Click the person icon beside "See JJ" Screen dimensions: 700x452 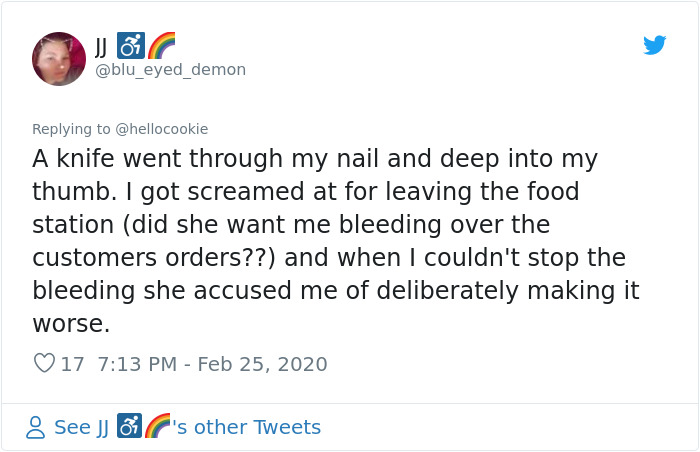coord(36,428)
